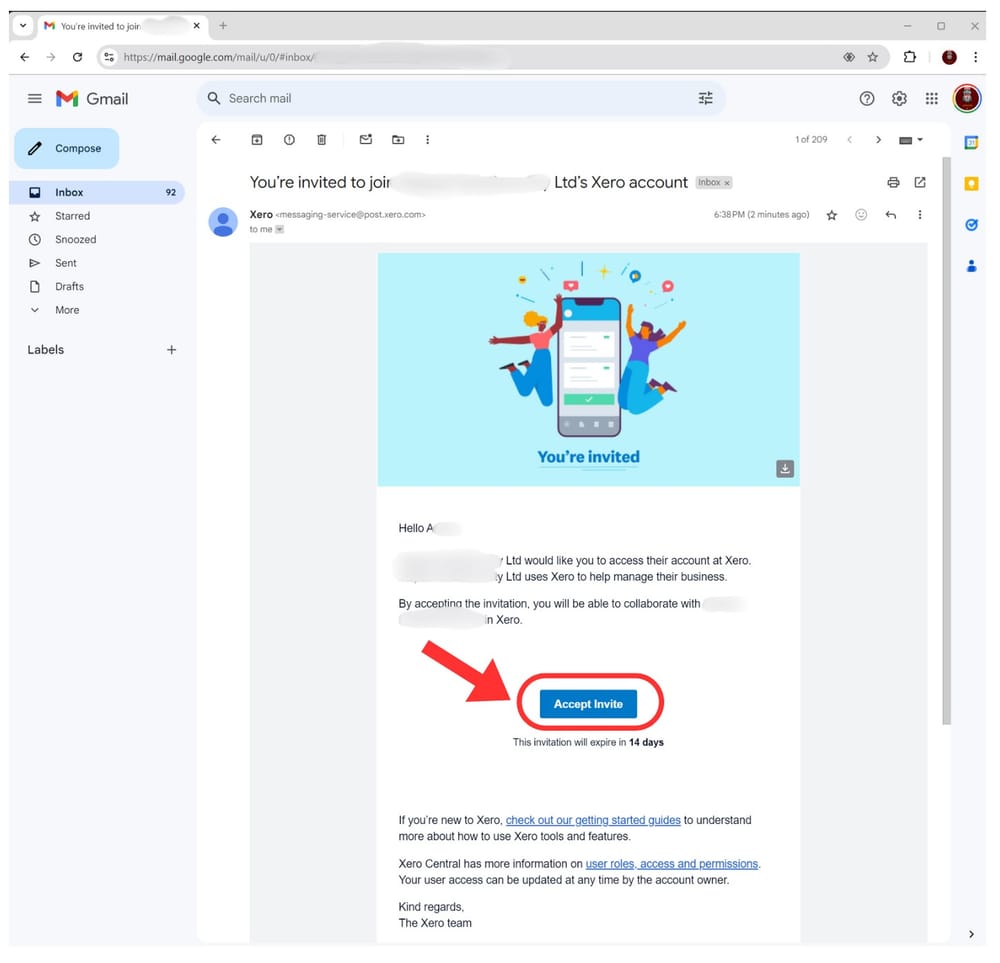The height and width of the screenshot is (963, 1000).
Task: Click inside the Search mail field
Action: (450, 98)
